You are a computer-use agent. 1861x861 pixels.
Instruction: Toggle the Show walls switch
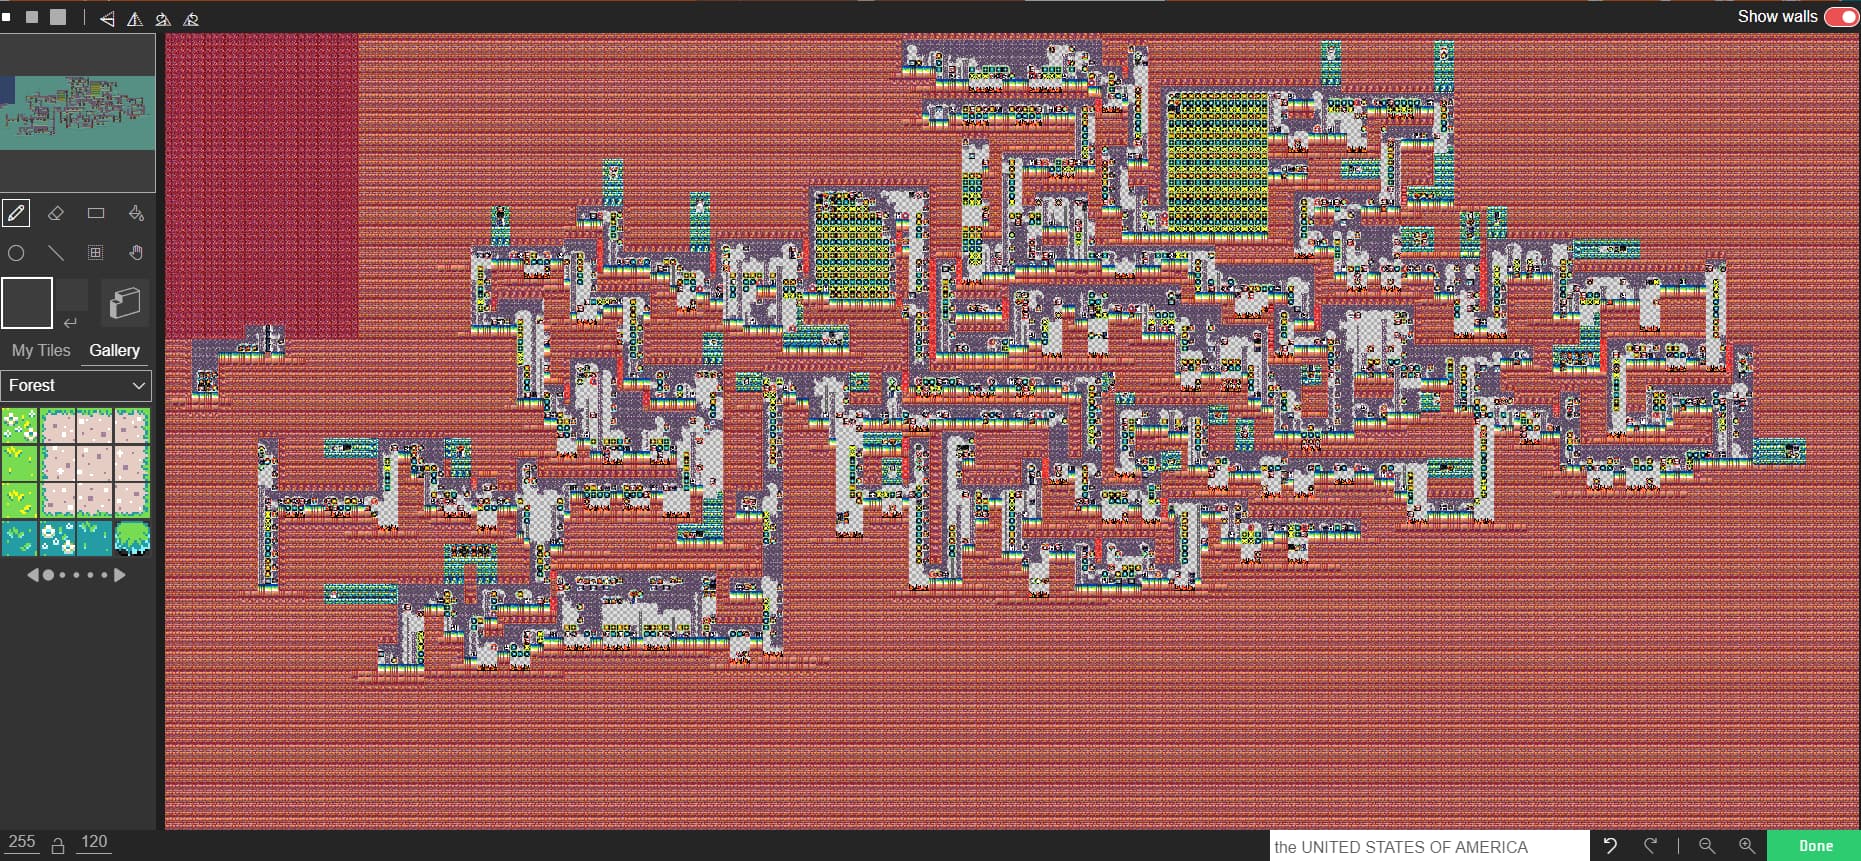(1841, 17)
